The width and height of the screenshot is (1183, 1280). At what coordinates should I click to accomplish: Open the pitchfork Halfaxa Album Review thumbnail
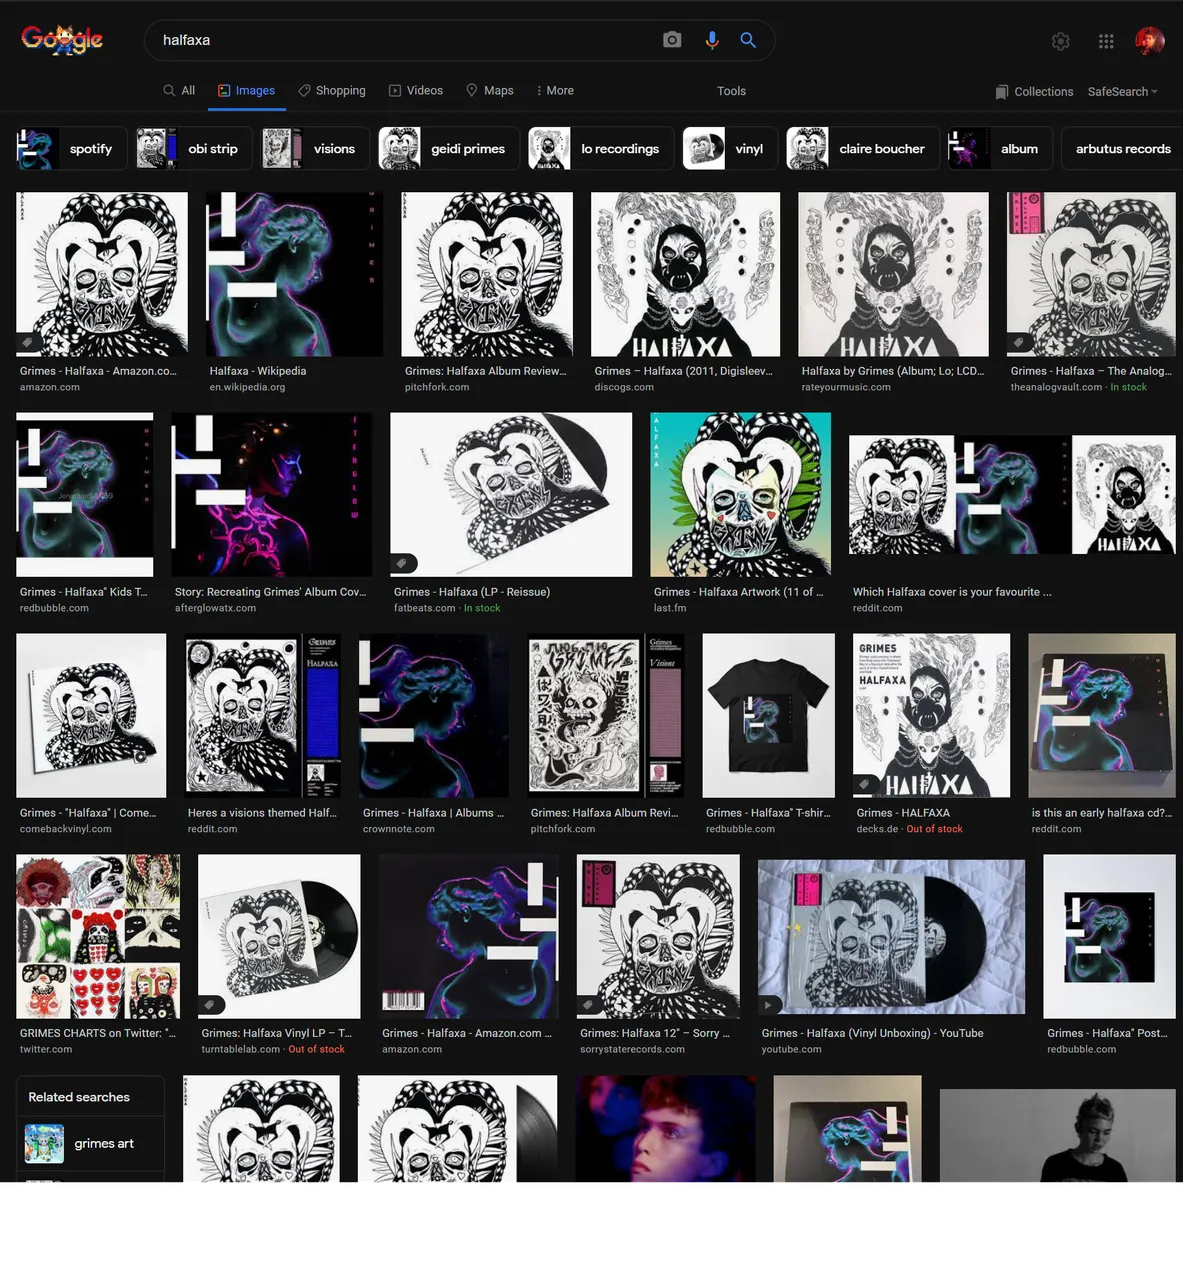487,274
